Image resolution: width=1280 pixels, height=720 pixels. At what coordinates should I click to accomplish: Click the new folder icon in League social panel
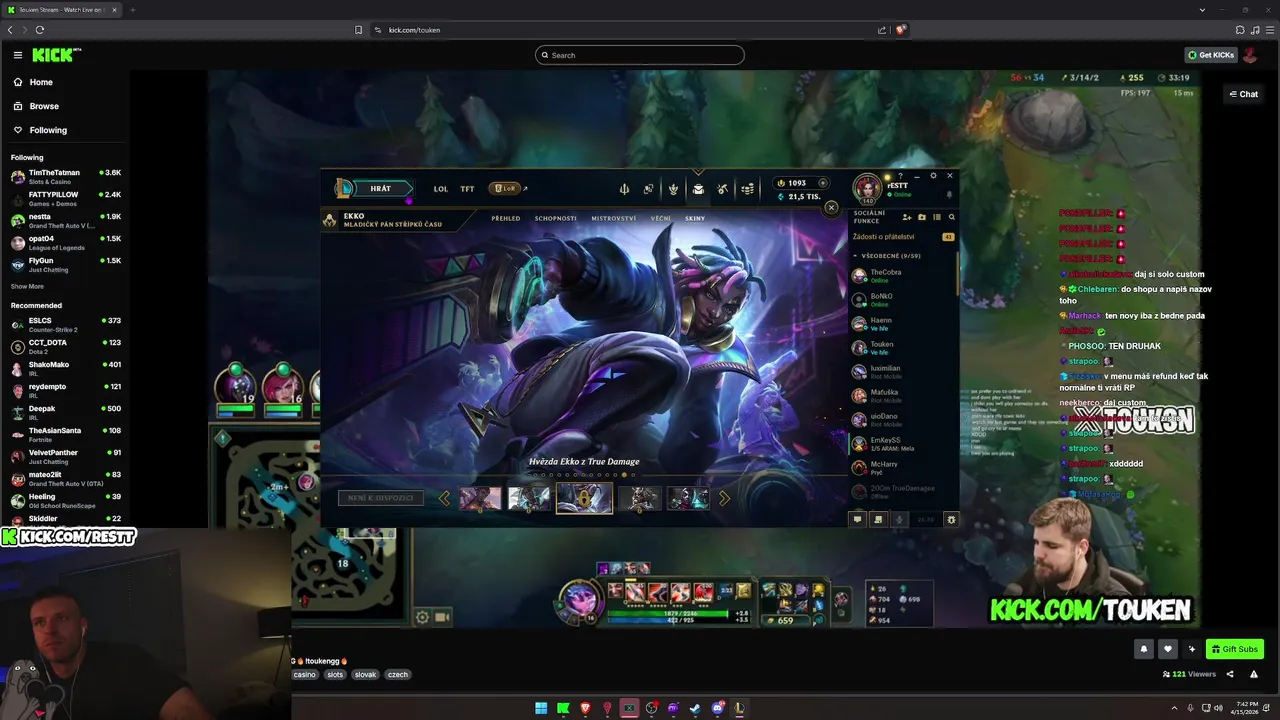click(922, 217)
